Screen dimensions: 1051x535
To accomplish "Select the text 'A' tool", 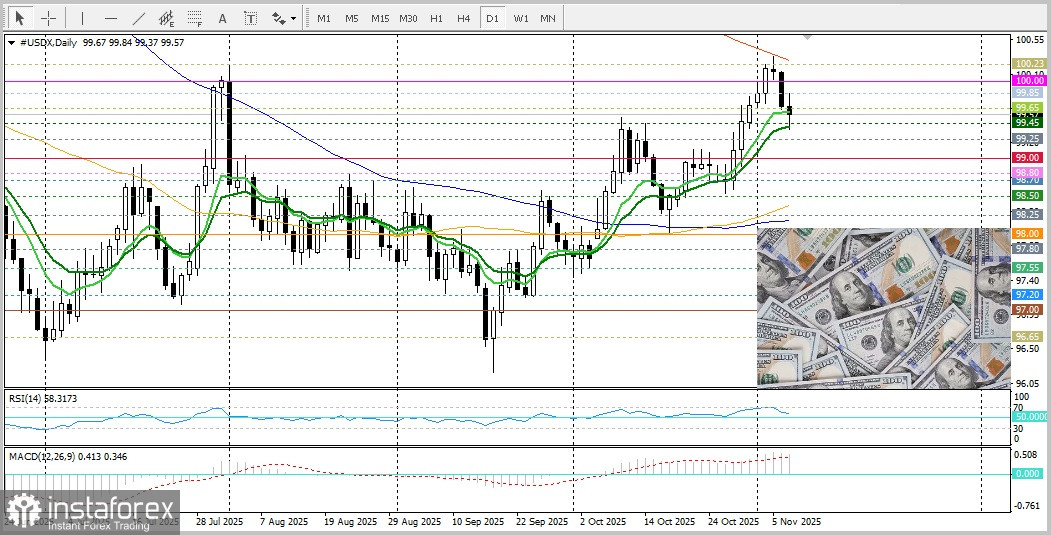I will (222, 18).
